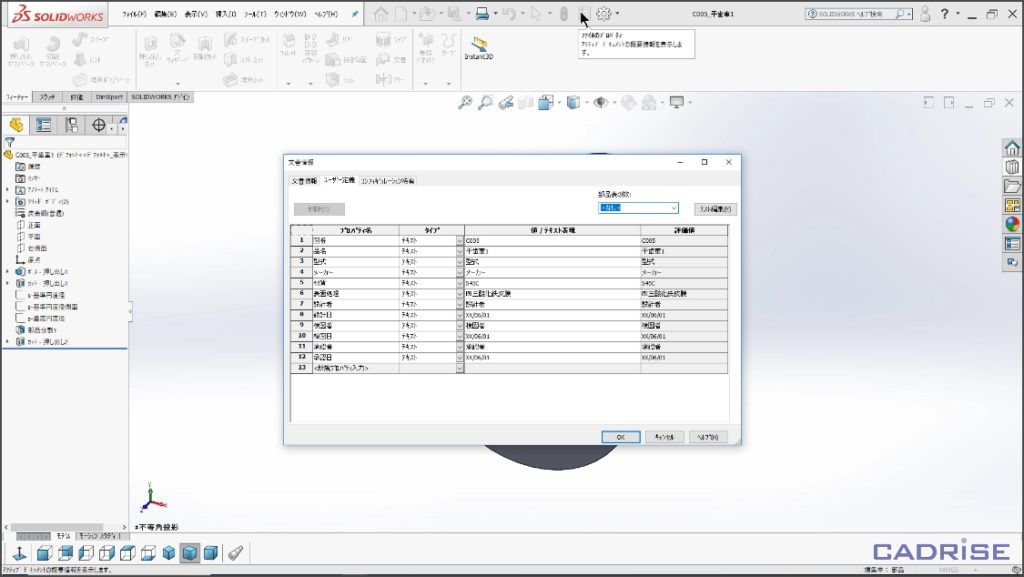Screen dimensions: 1024x577
Task: Click the Home icon in the title toolbar
Action: pyautogui.click(x=381, y=14)
